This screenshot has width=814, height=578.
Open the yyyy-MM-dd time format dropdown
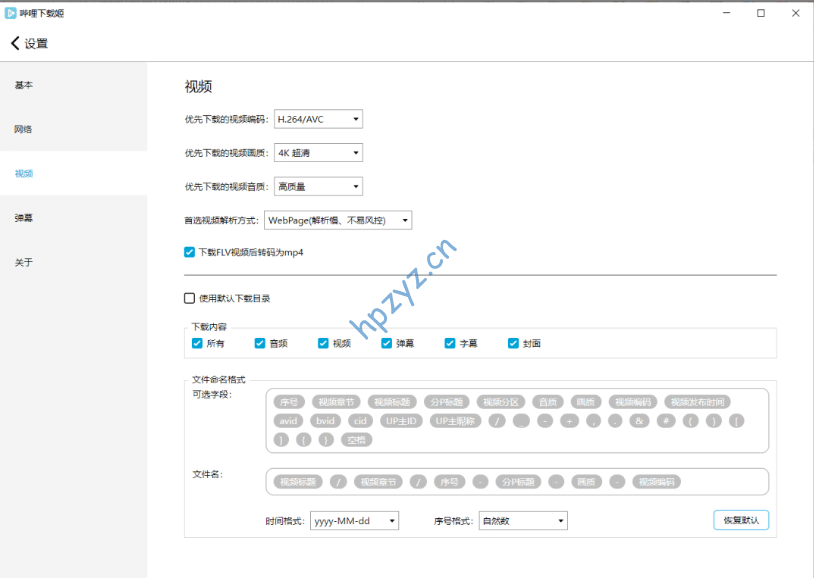(x=354, y=520)
